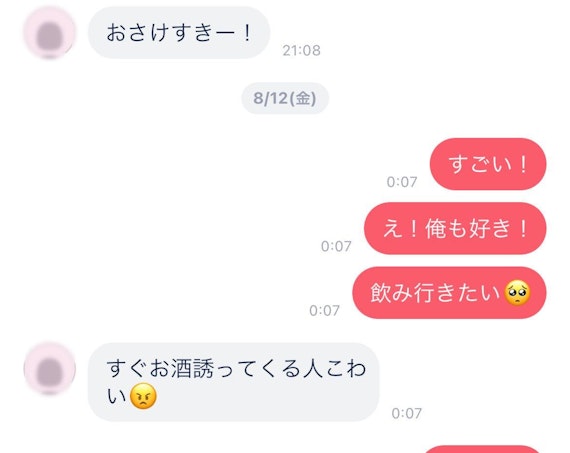
Task: Click the 21:08 timestamp
Action: (301, 50)
